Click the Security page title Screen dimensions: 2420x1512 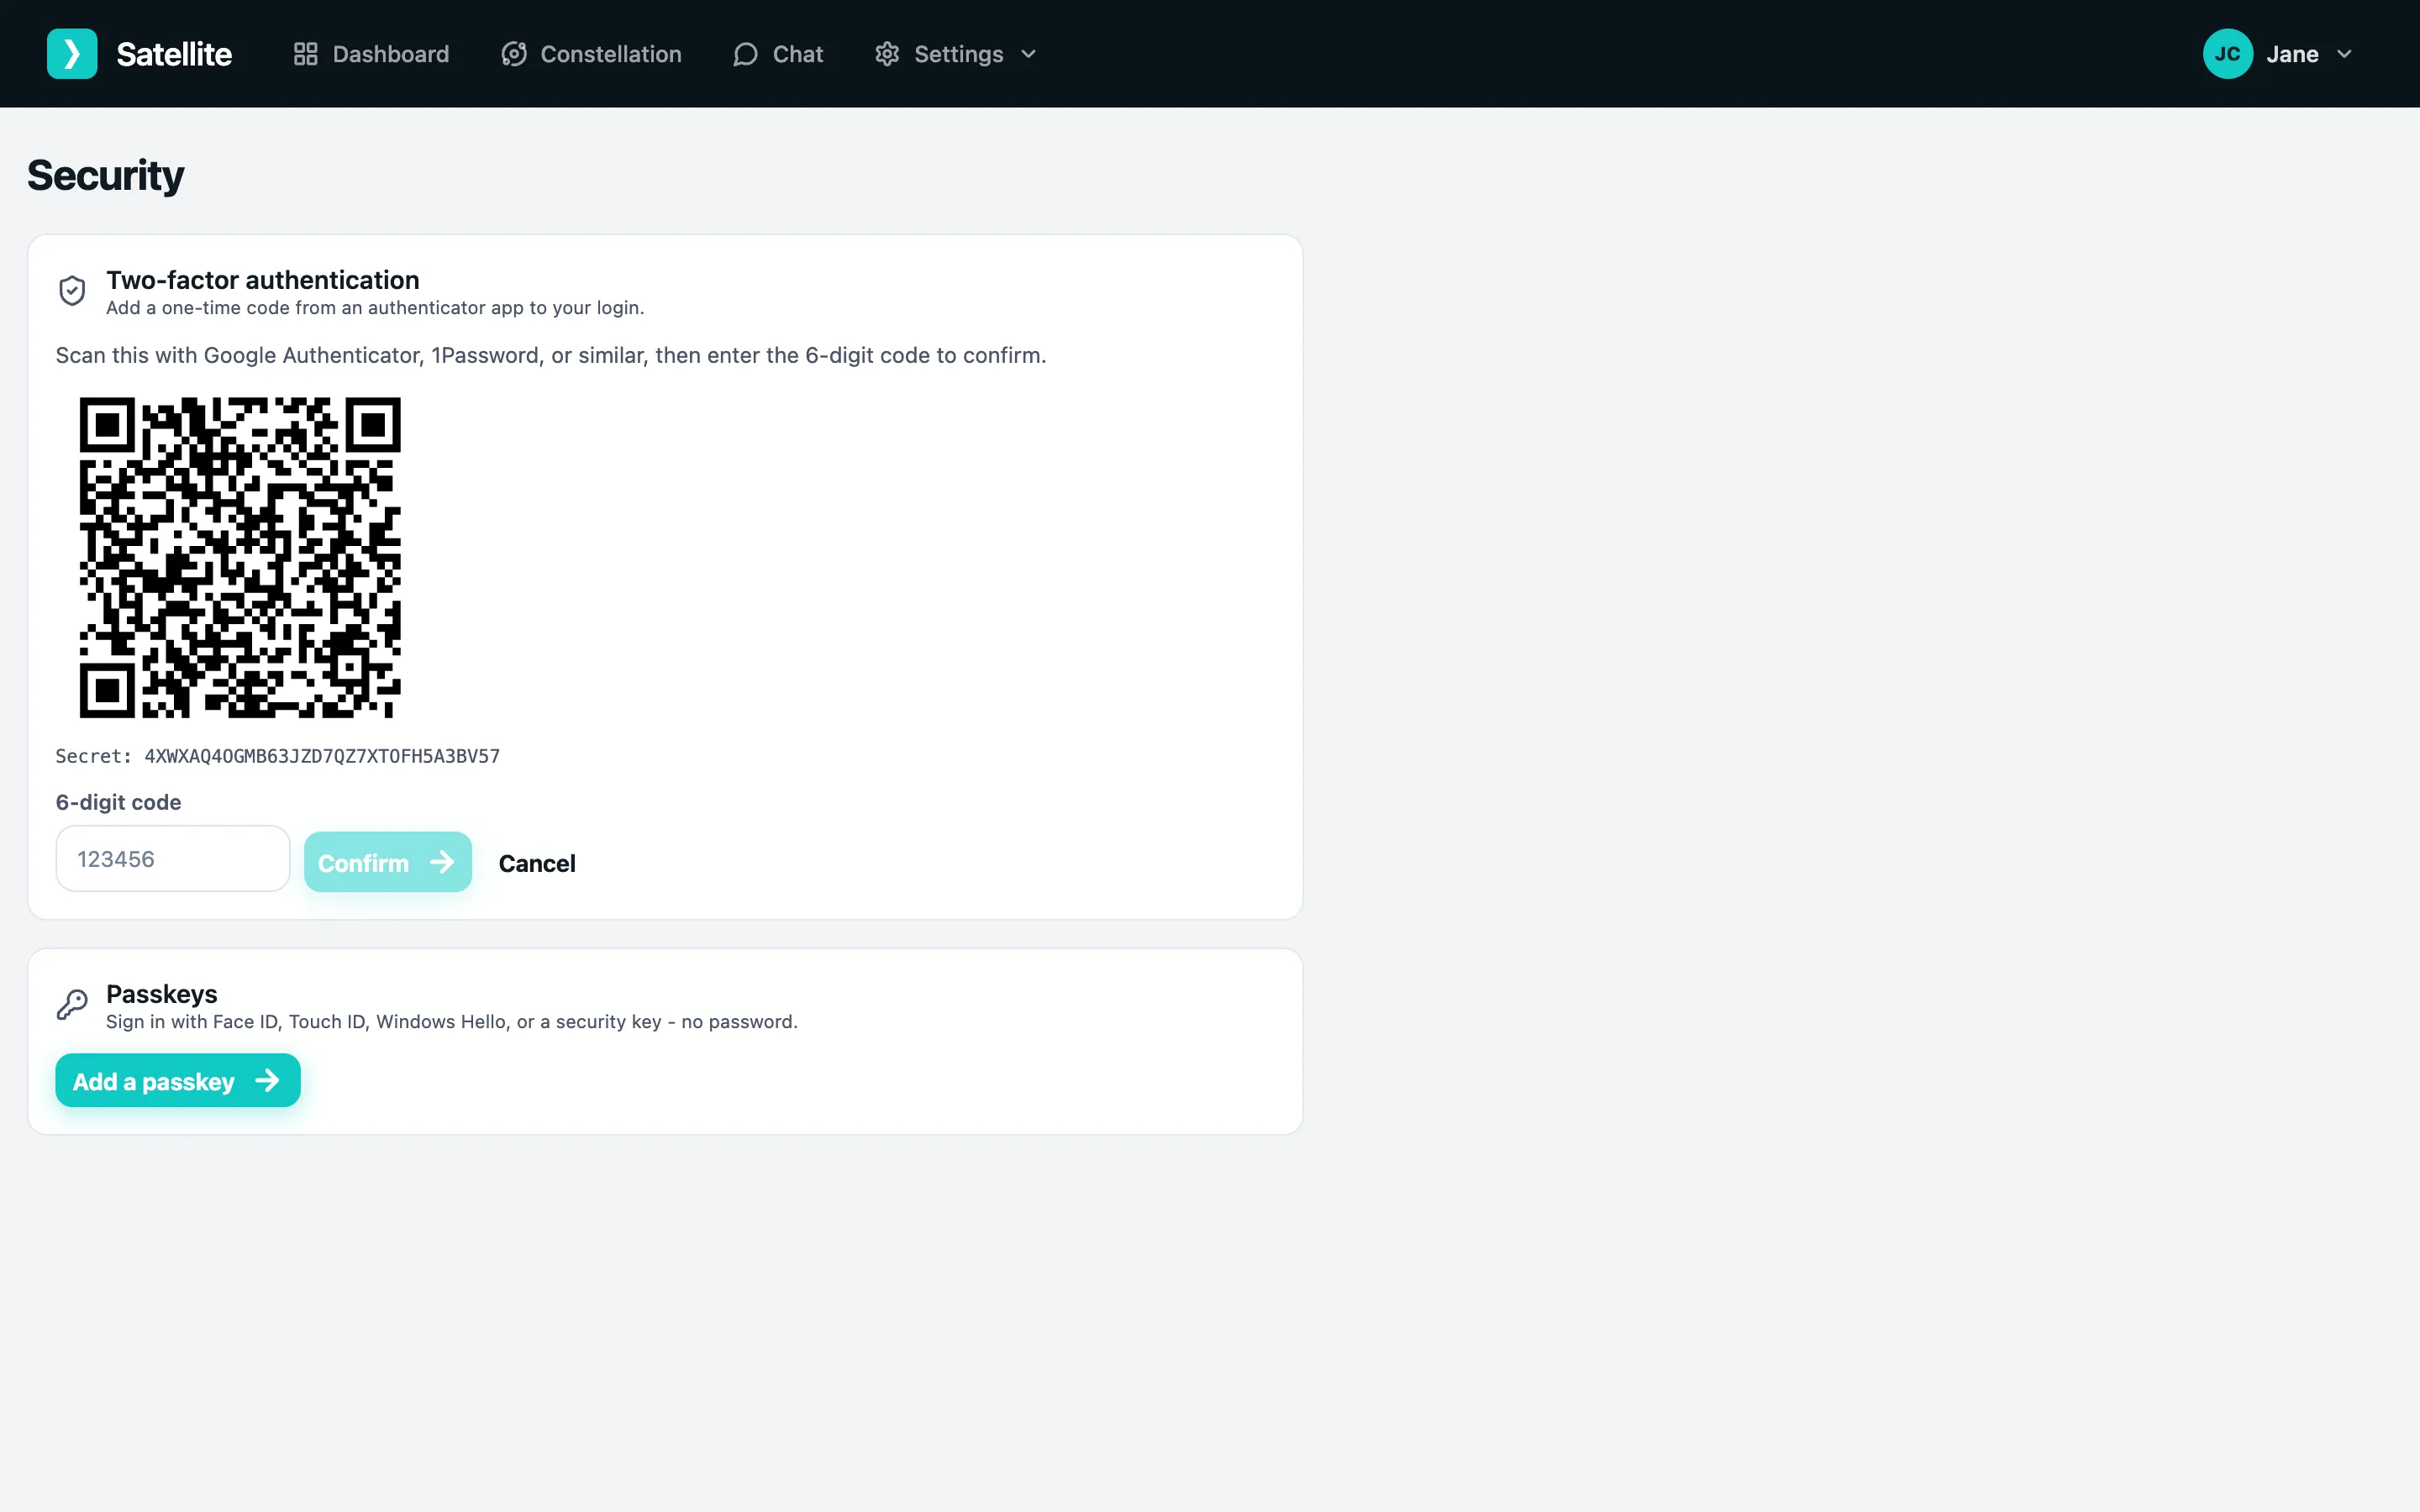click(106, 176)
